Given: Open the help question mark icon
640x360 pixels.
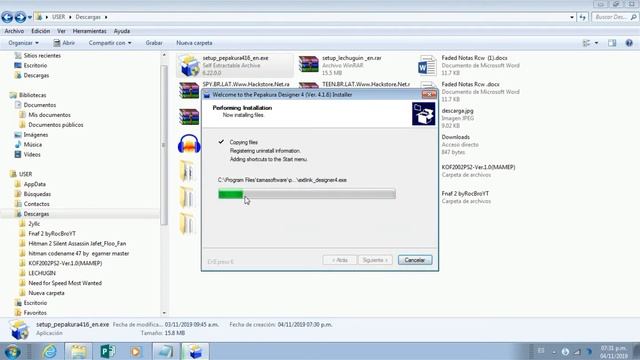Looking at the screenshot, I should click(629, 43).
